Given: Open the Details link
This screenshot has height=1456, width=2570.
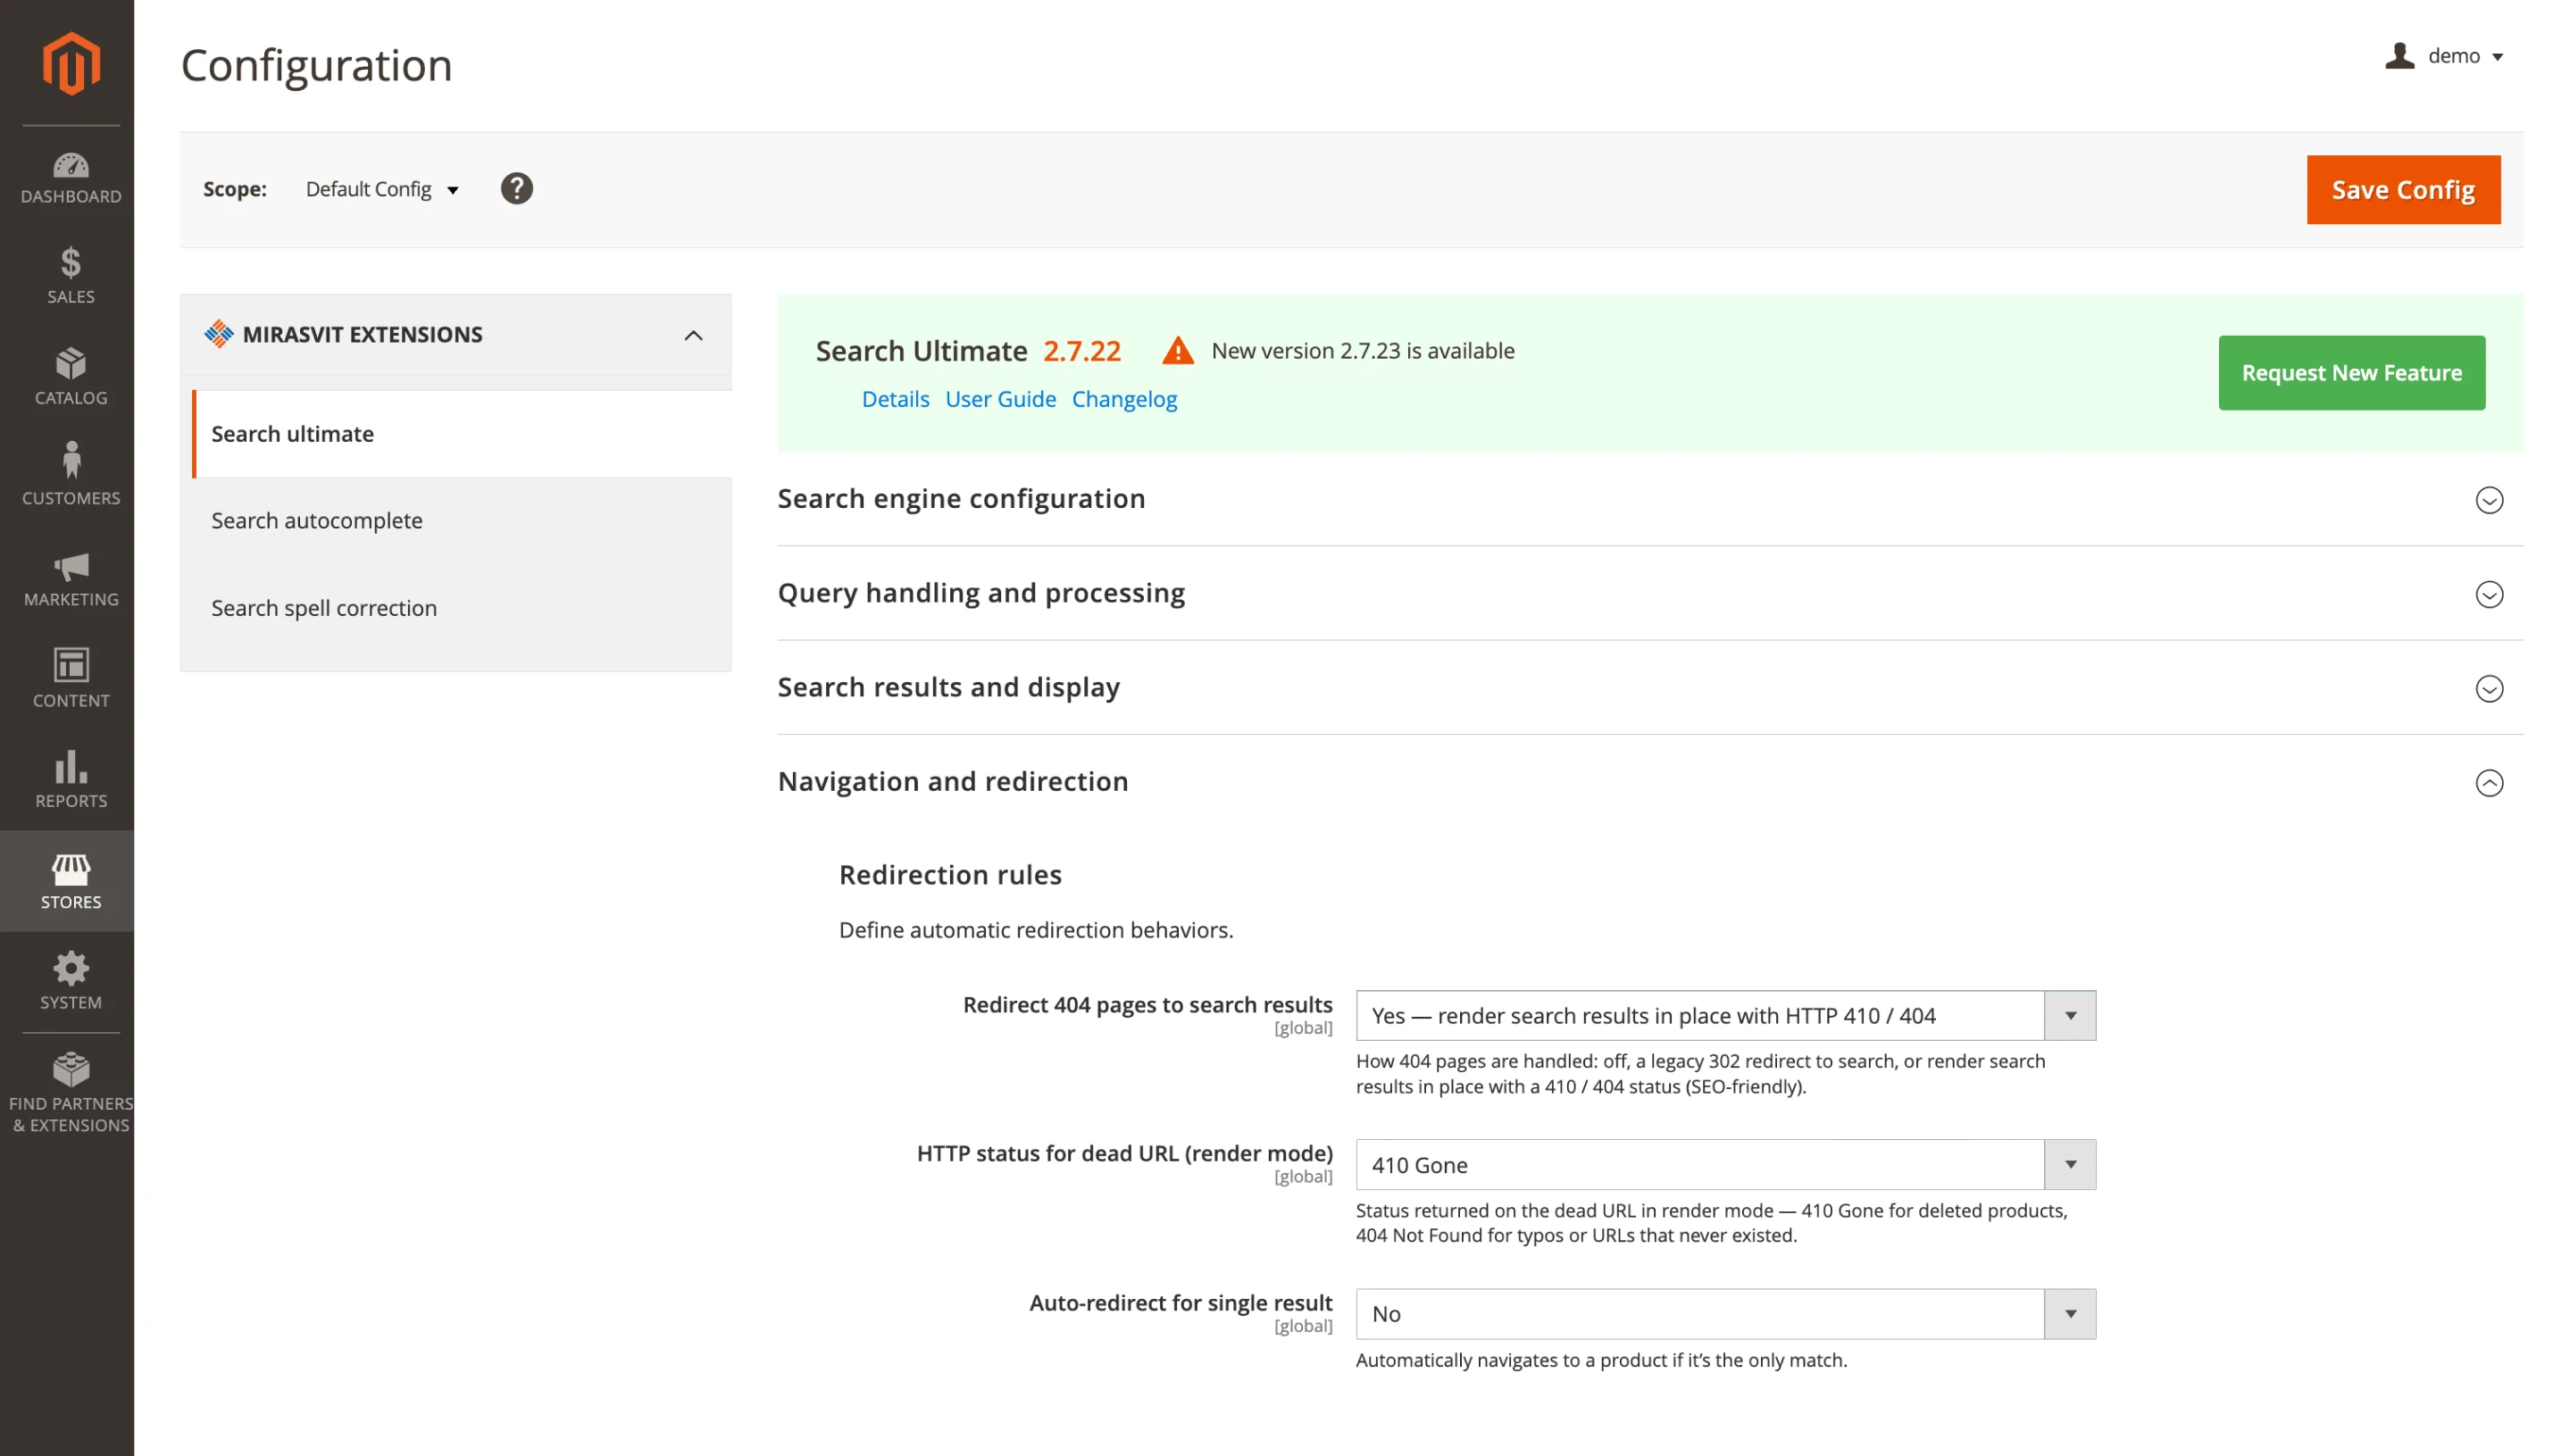Looking at the screenshot, I should 895,399.
